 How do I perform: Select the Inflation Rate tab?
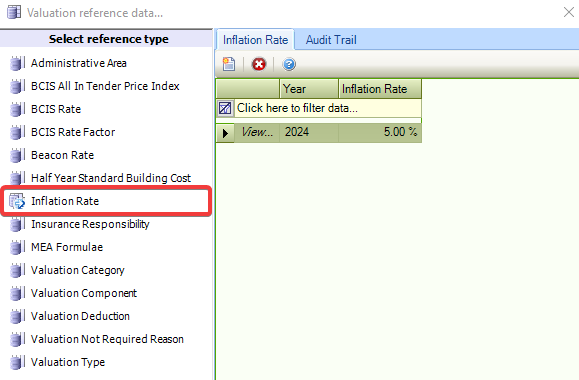click(x=255, y=40)
